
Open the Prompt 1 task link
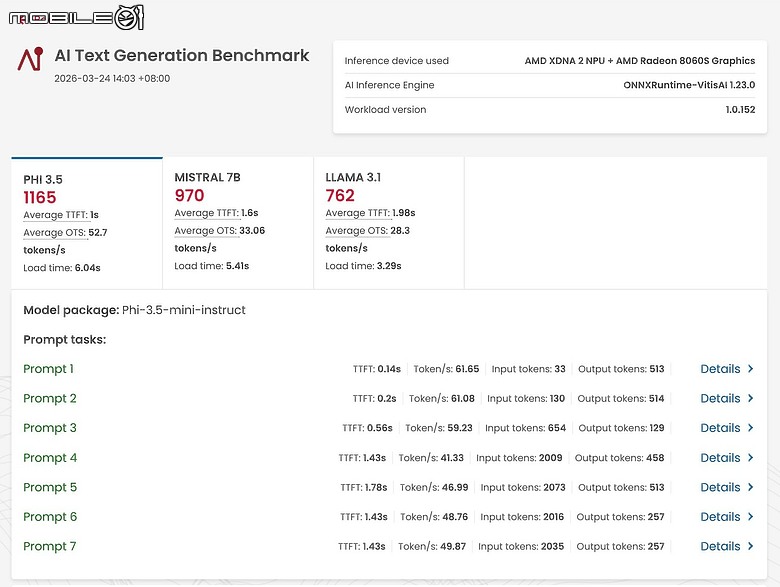tap(48, 369)
